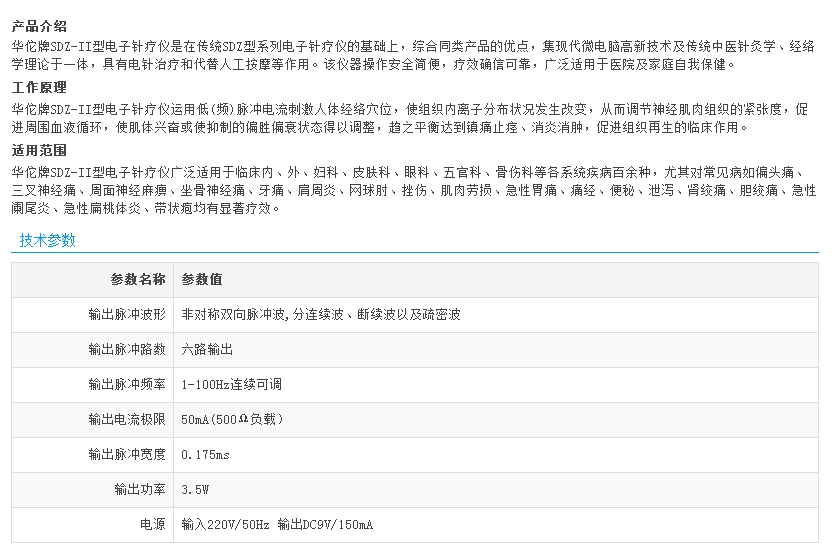Select the 六路输出 value cell
834x551 pixels.
207,349
